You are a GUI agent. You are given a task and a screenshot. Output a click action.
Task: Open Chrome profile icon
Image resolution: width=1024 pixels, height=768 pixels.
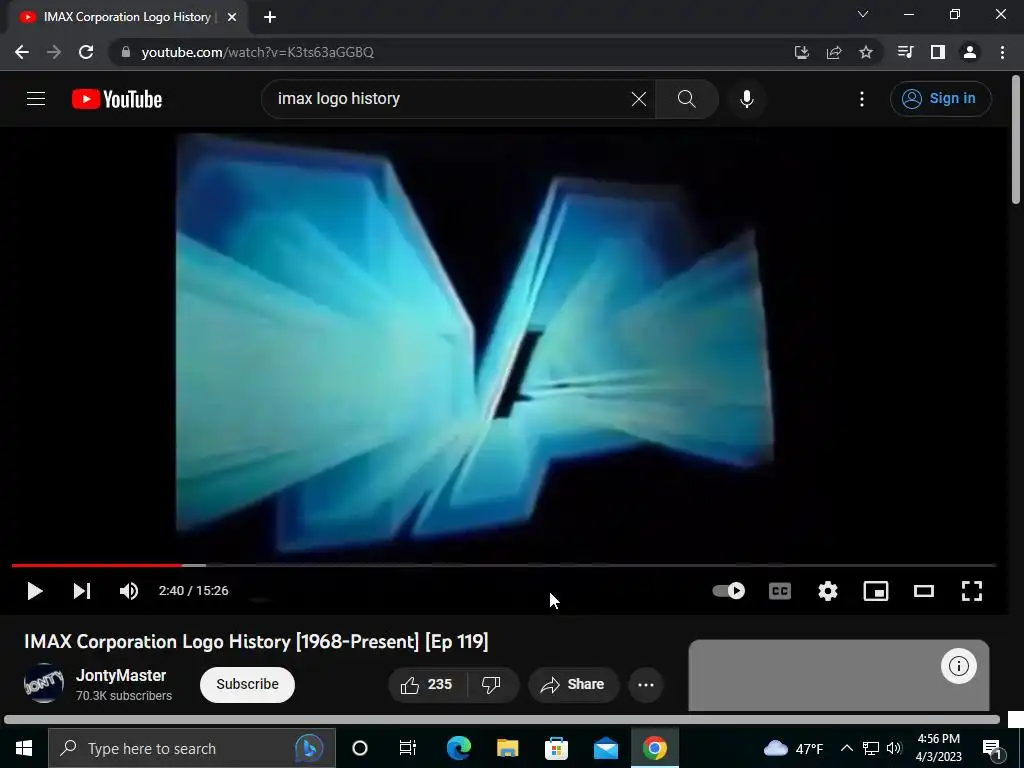click(970, 52)
